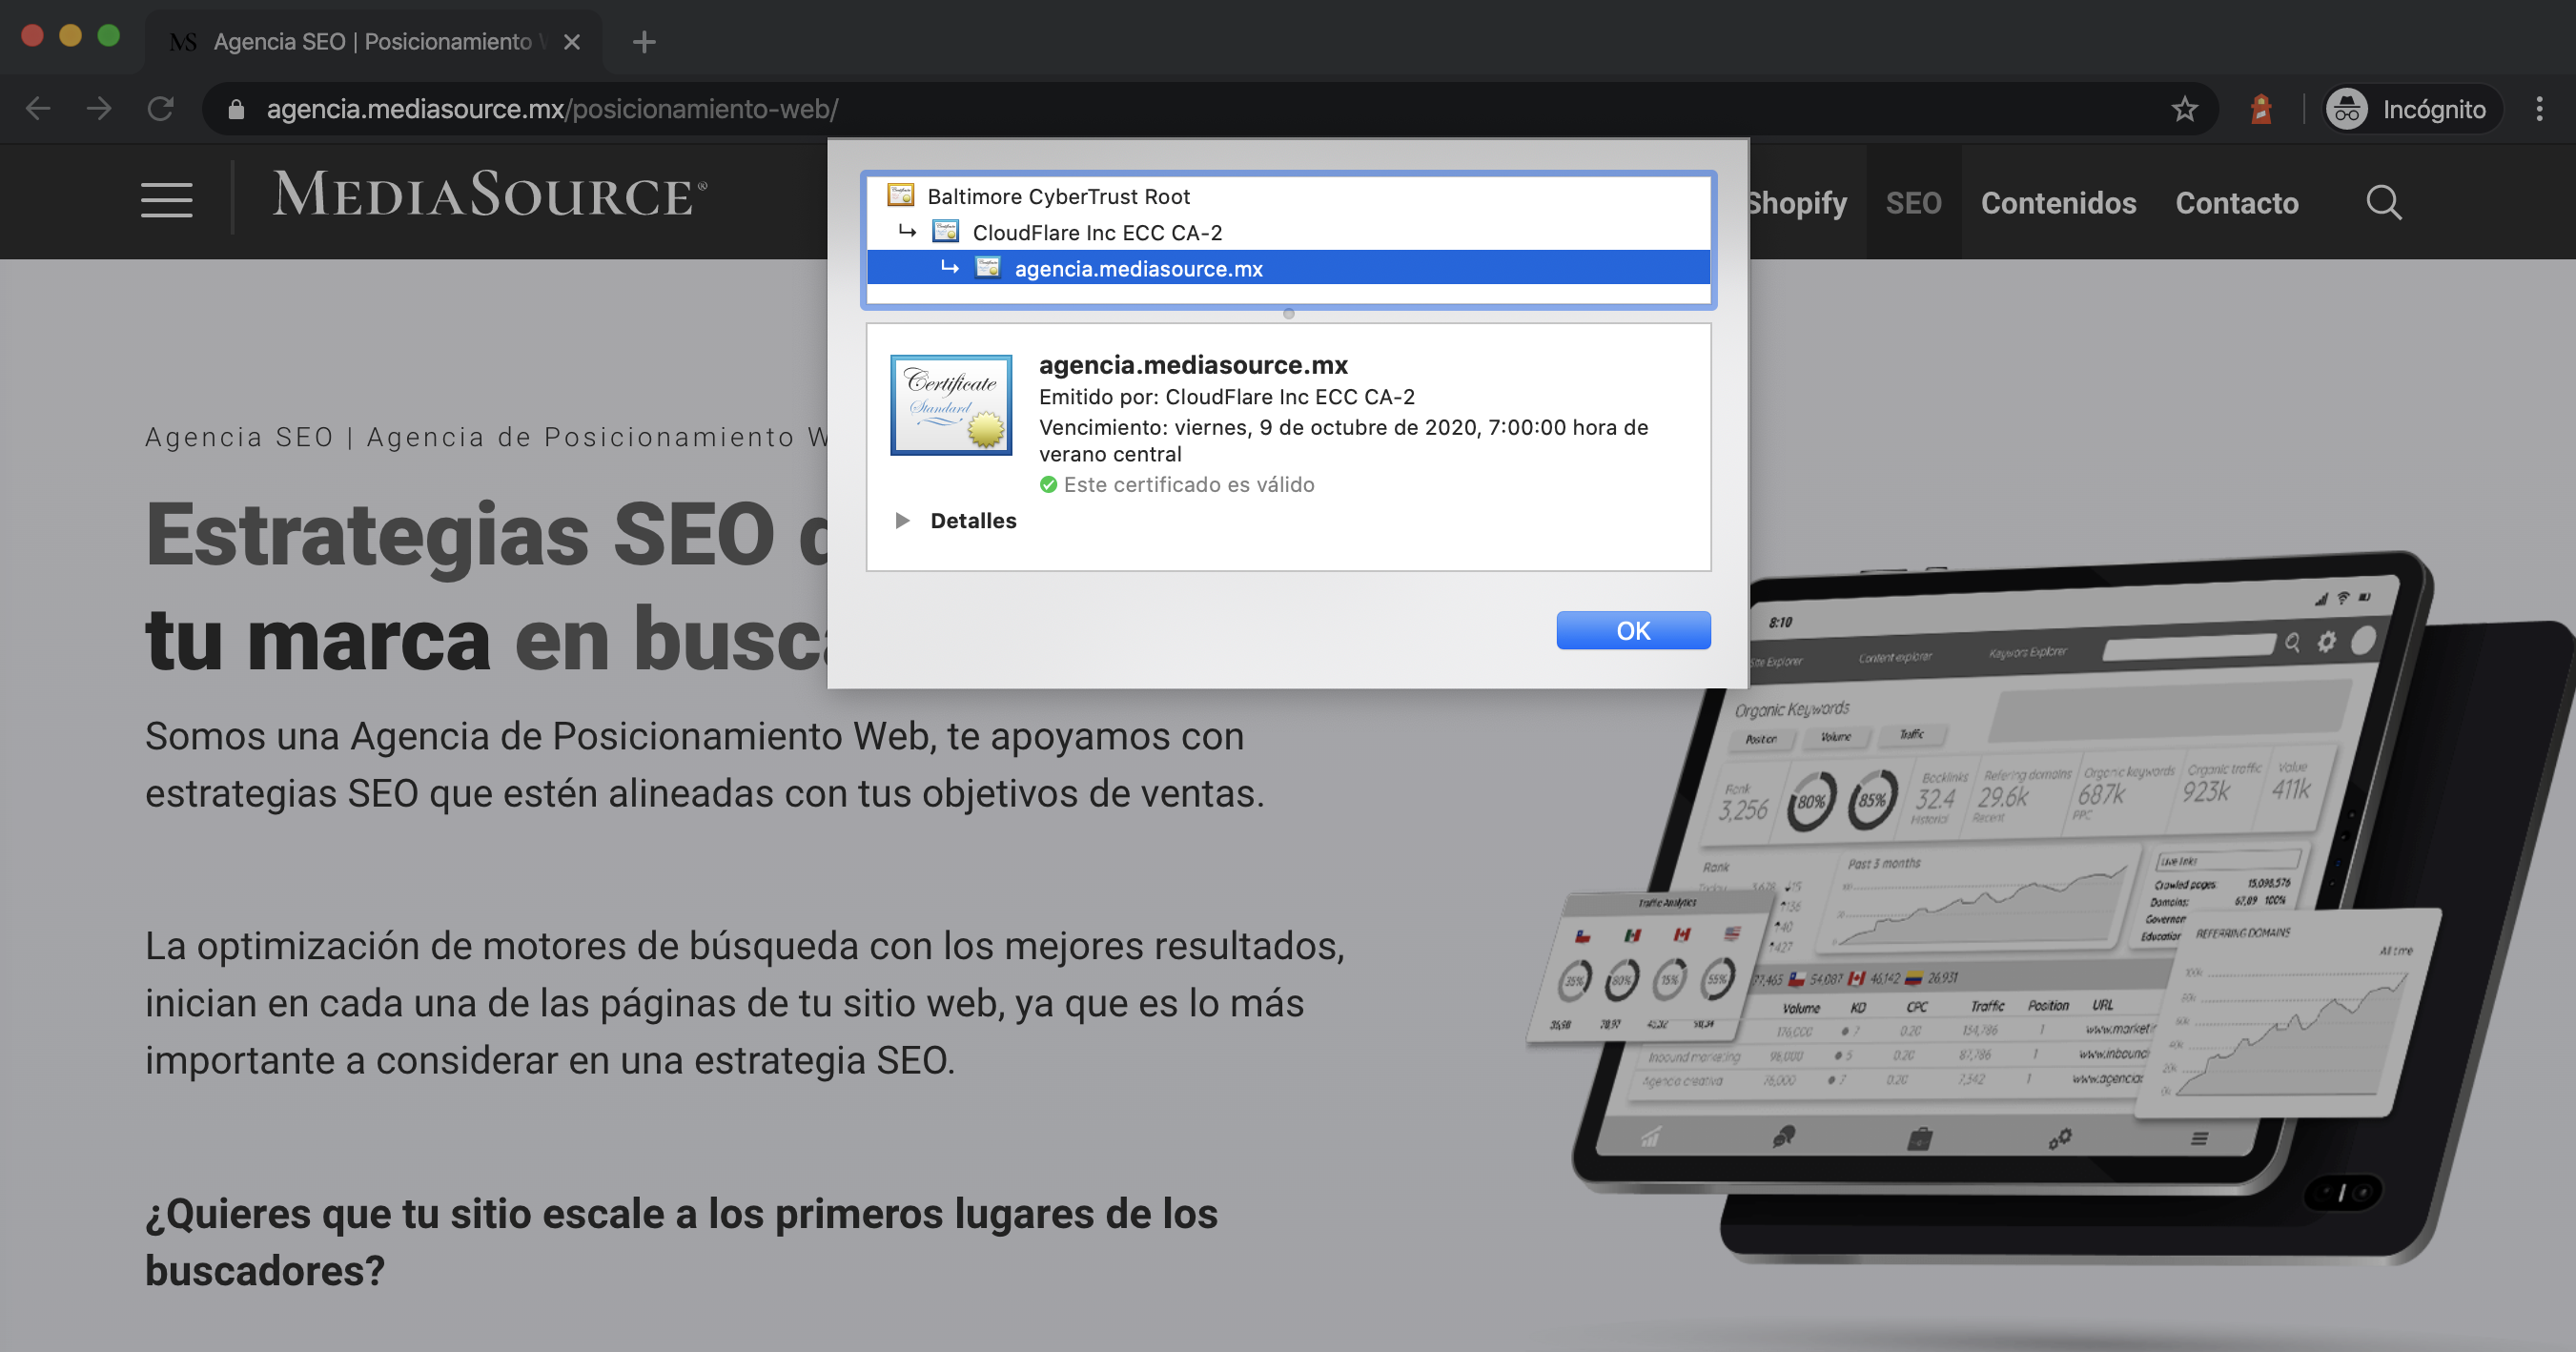Bookmark this page with the star icon
Viewport: 2576px width, 1352px height.
(x=2184, y=109)
